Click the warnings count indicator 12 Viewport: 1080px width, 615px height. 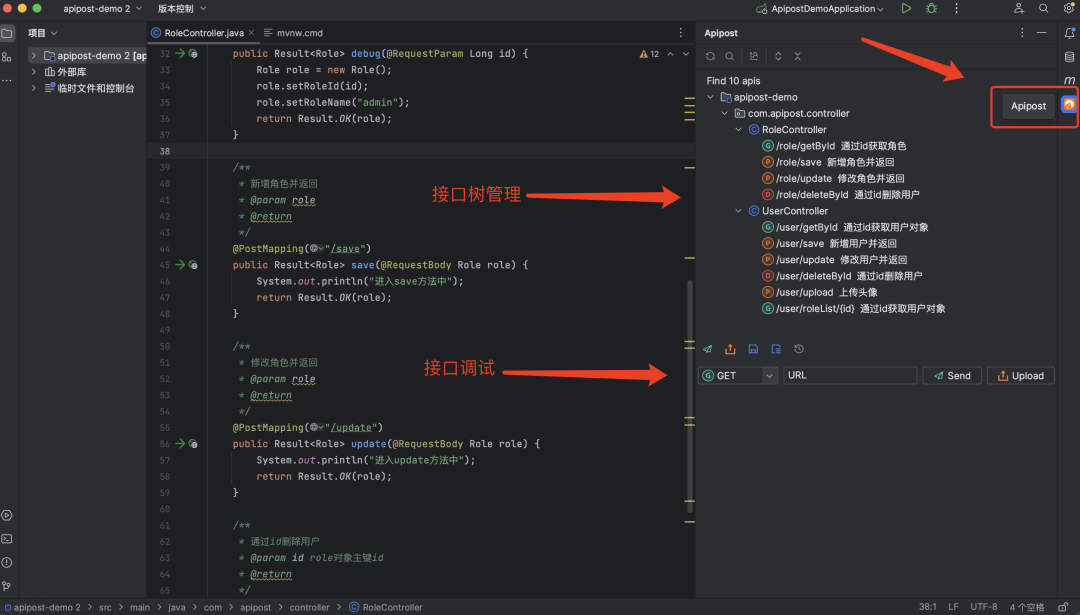(x=649, y=54)
